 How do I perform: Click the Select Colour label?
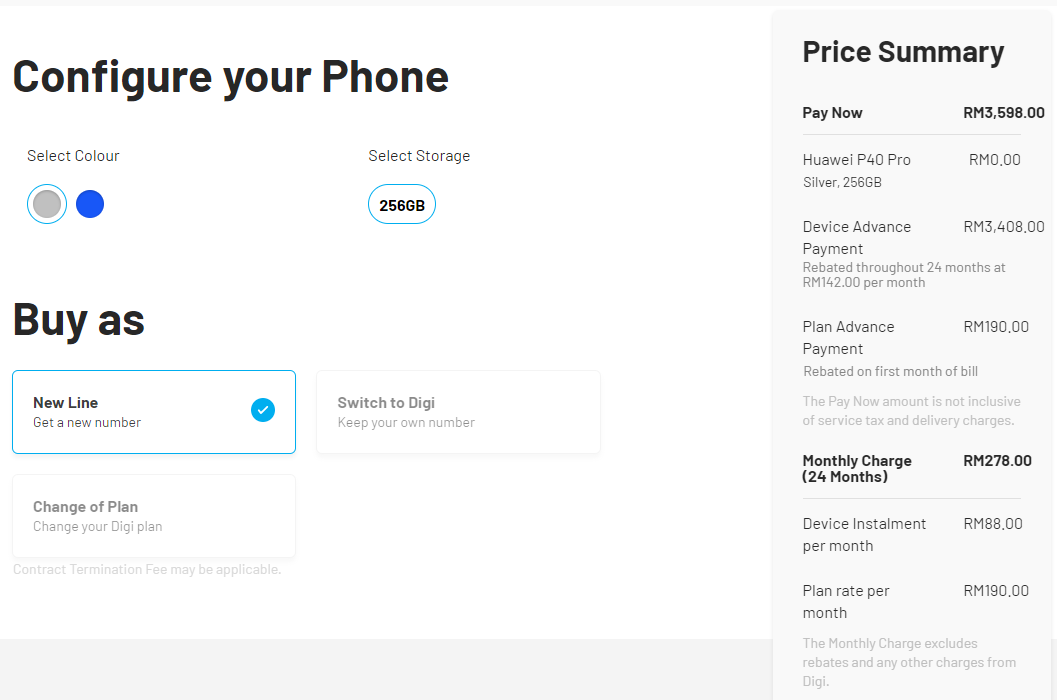73,156
